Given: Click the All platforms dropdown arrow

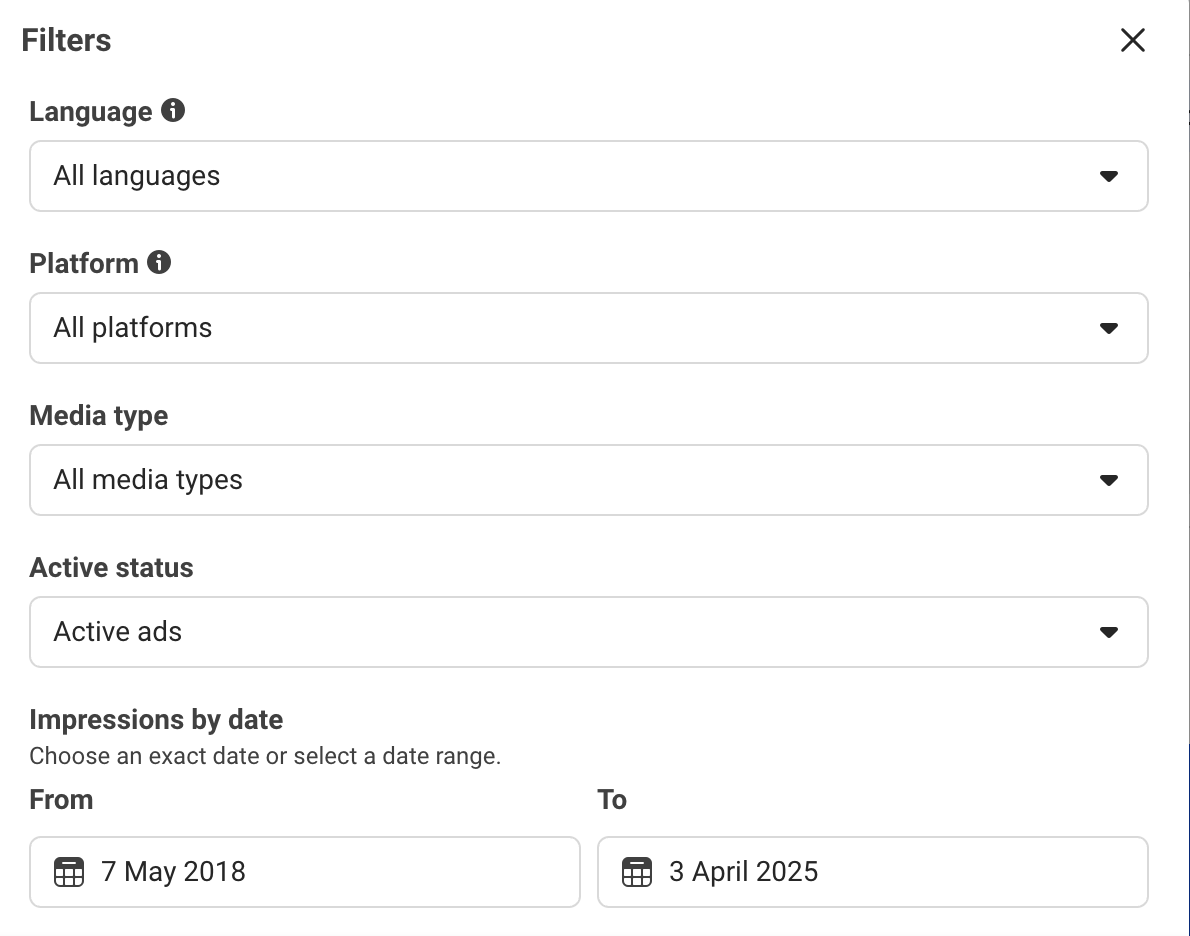Looking at the screenshot, I should pos(1108,328).
